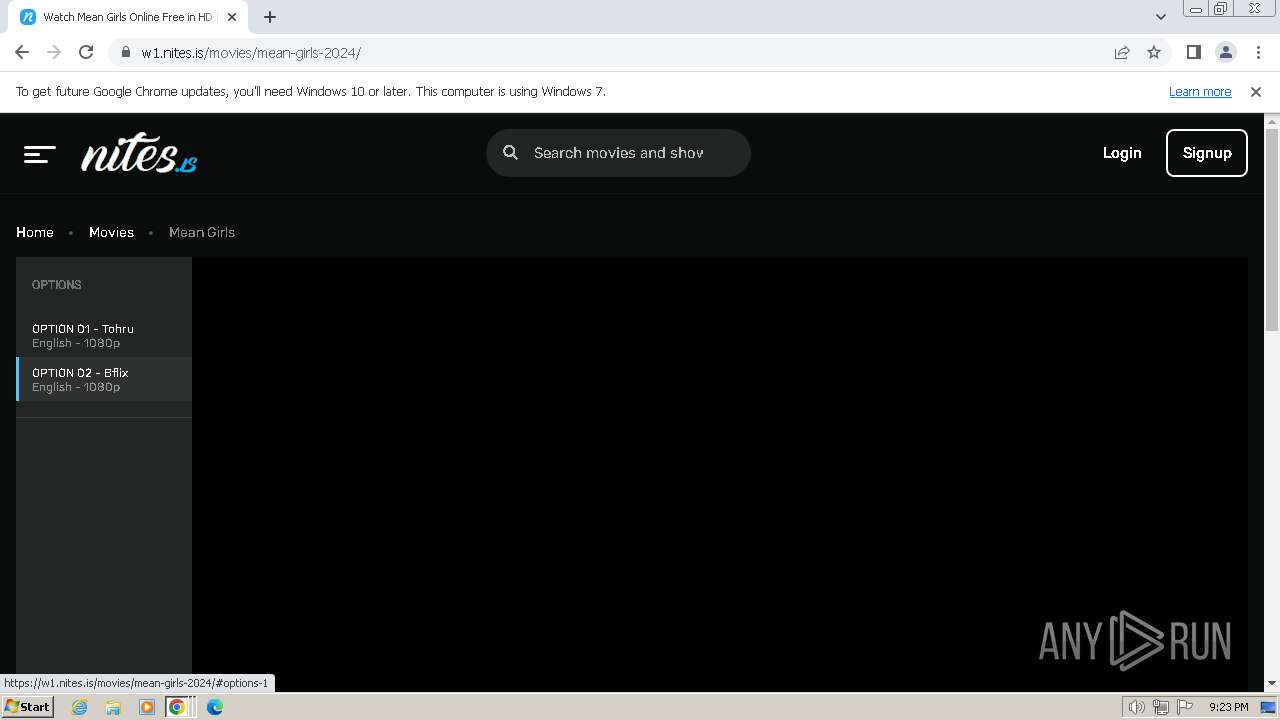1280x720 pixels.
Task: Share this page icon in address bar
Action: [x=1122, y=52]
